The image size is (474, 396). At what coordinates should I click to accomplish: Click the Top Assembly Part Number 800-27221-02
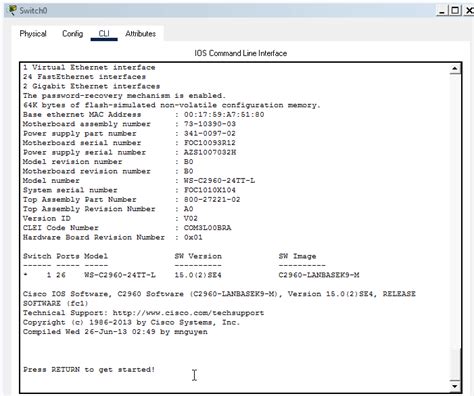pyautogui.click(x=212, y=199)
